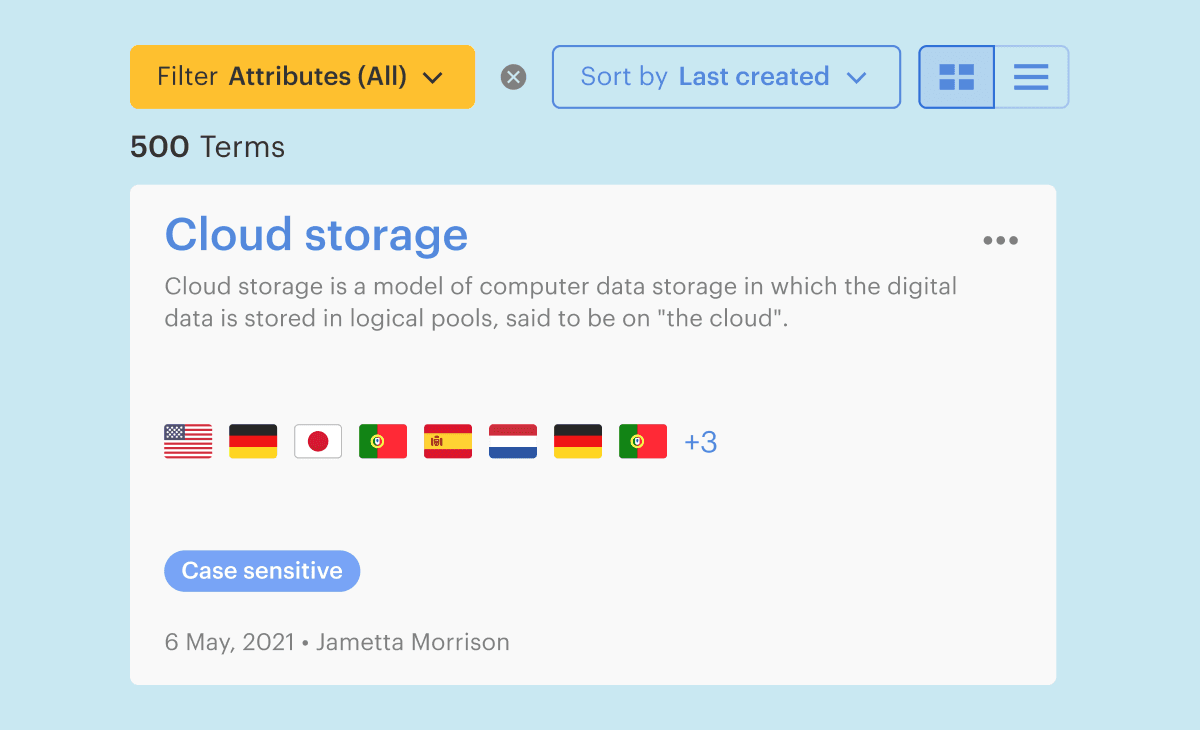
Task: Click the Portuguese flag next to +3
Action: 643,441
